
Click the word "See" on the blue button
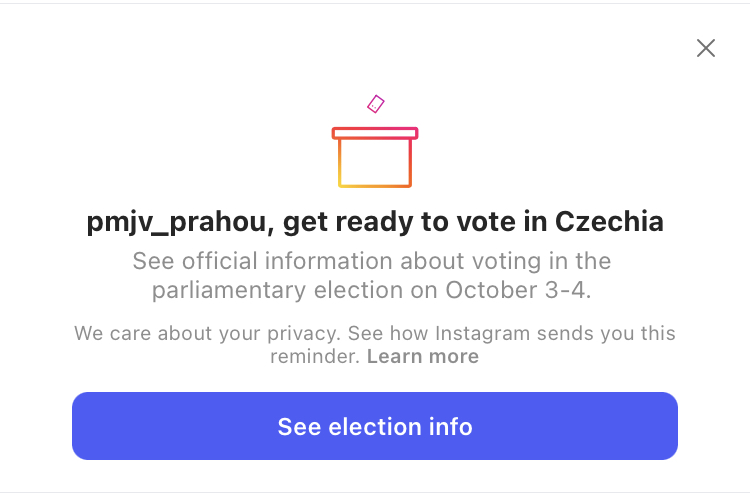[x=298, y=427]
